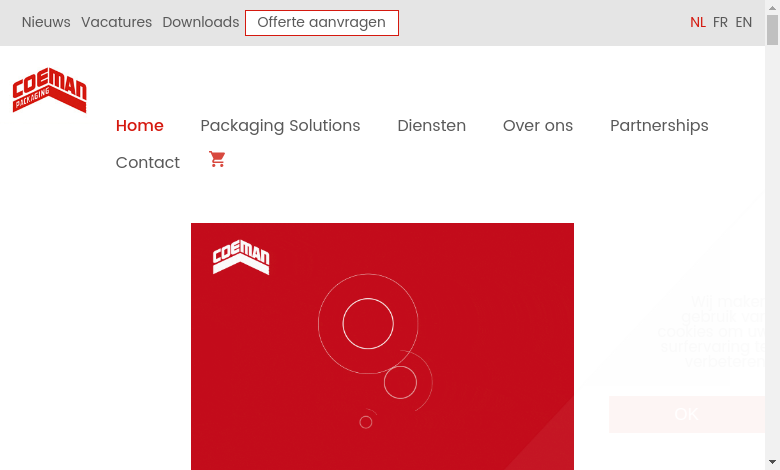The image size is (780, 470).
Task: Open the Partnerships menu item
Action: pos(659,126)
